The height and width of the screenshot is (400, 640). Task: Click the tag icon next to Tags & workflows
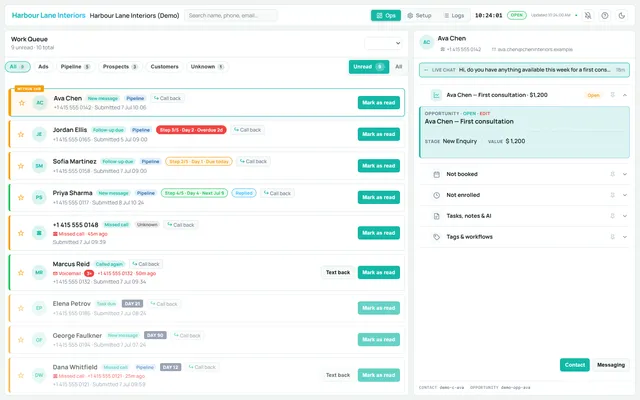click(x=436, y=237)
